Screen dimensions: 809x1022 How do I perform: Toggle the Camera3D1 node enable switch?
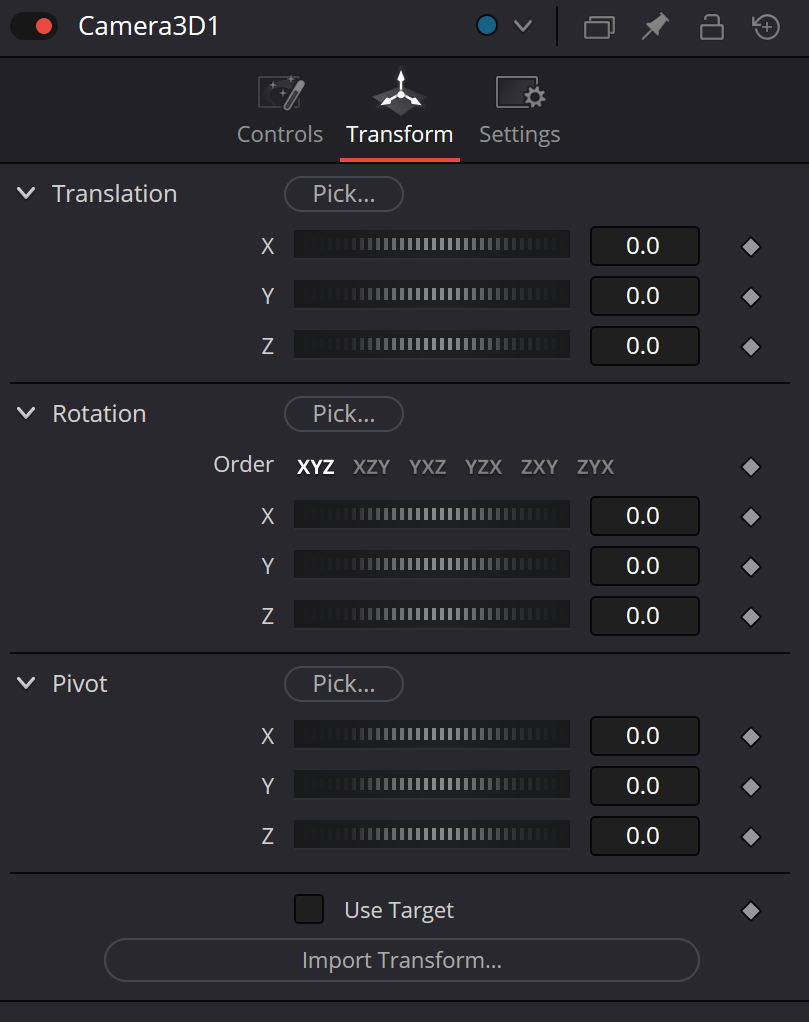coord(34,27)
